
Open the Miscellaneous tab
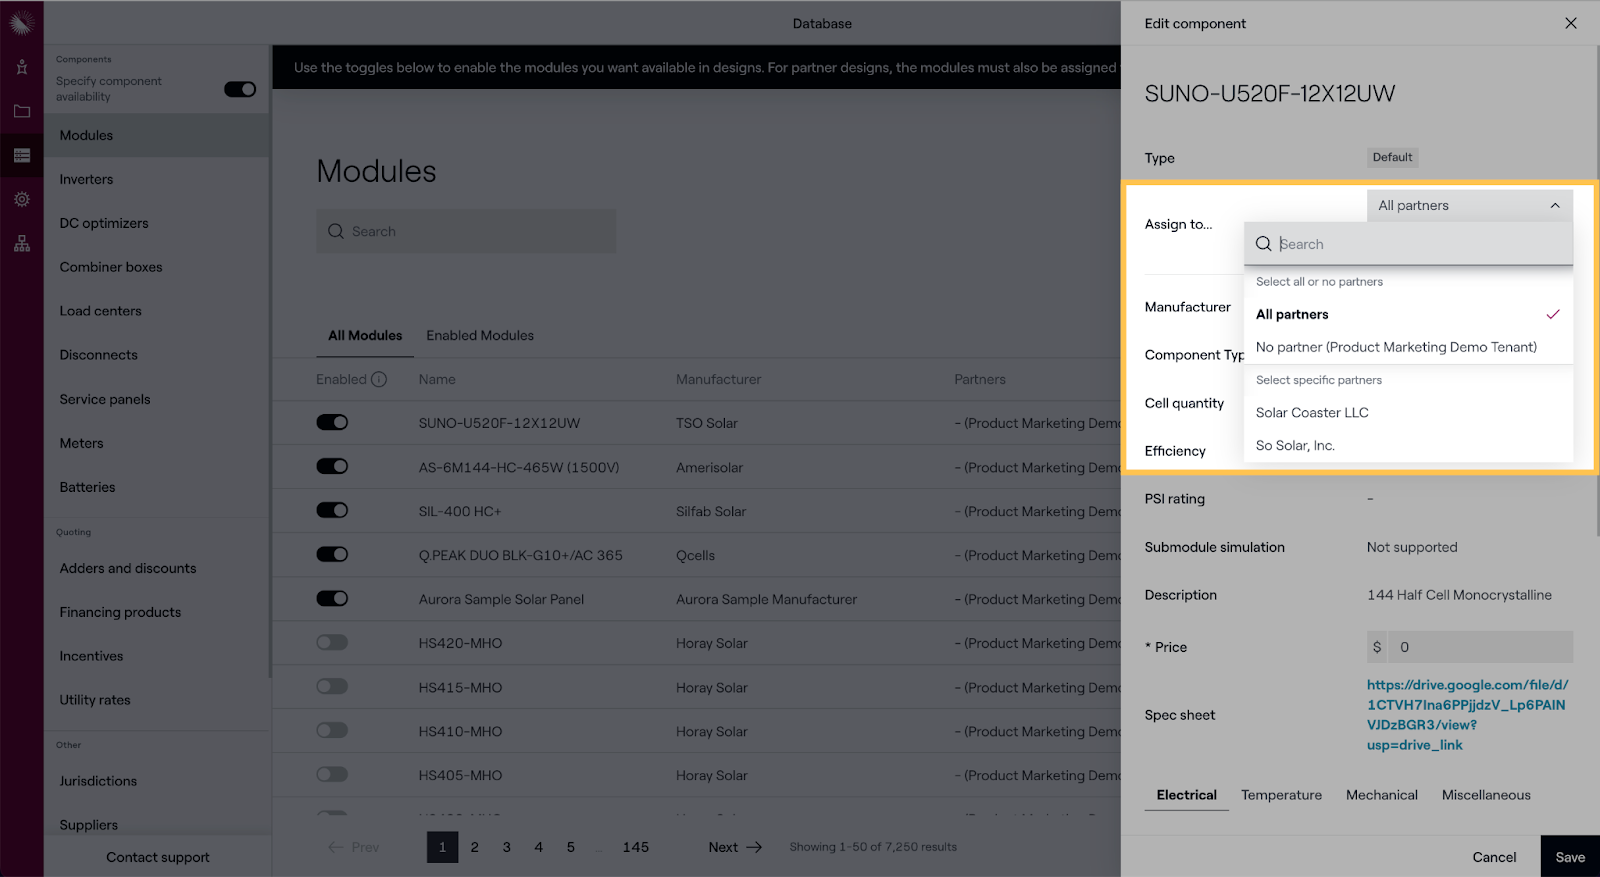(1486, 795)
